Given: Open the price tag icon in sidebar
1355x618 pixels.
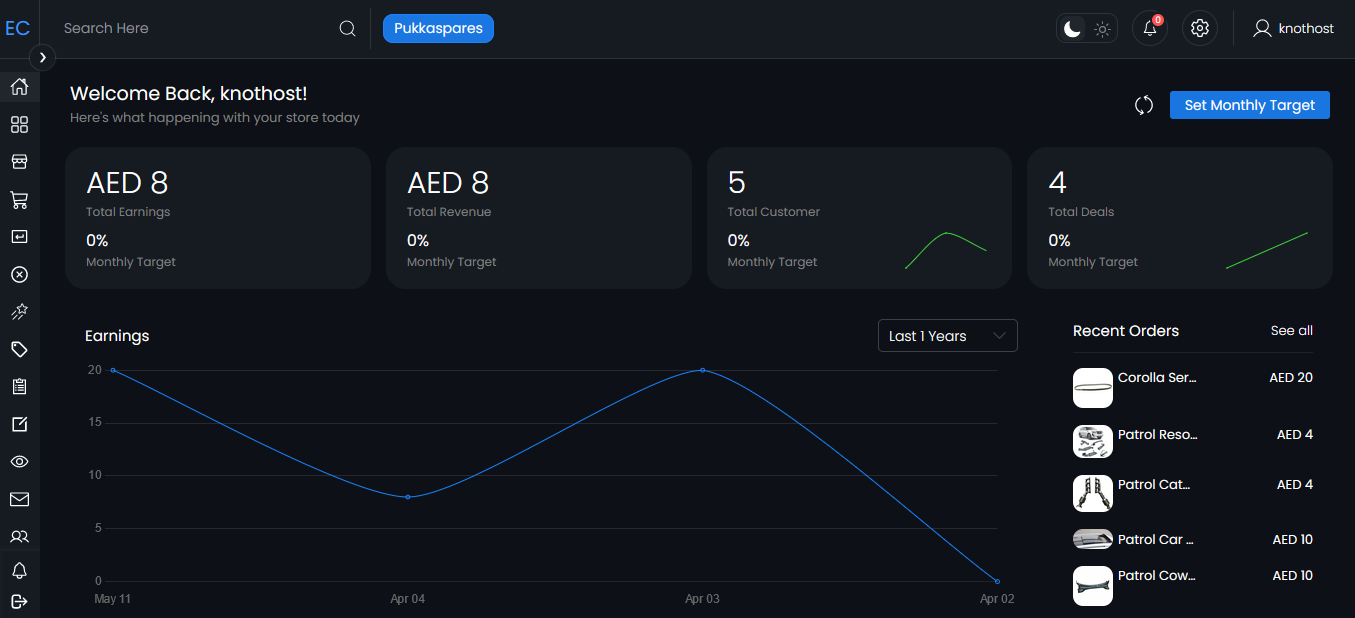Looking at the screenshot, I should (19, 349).
